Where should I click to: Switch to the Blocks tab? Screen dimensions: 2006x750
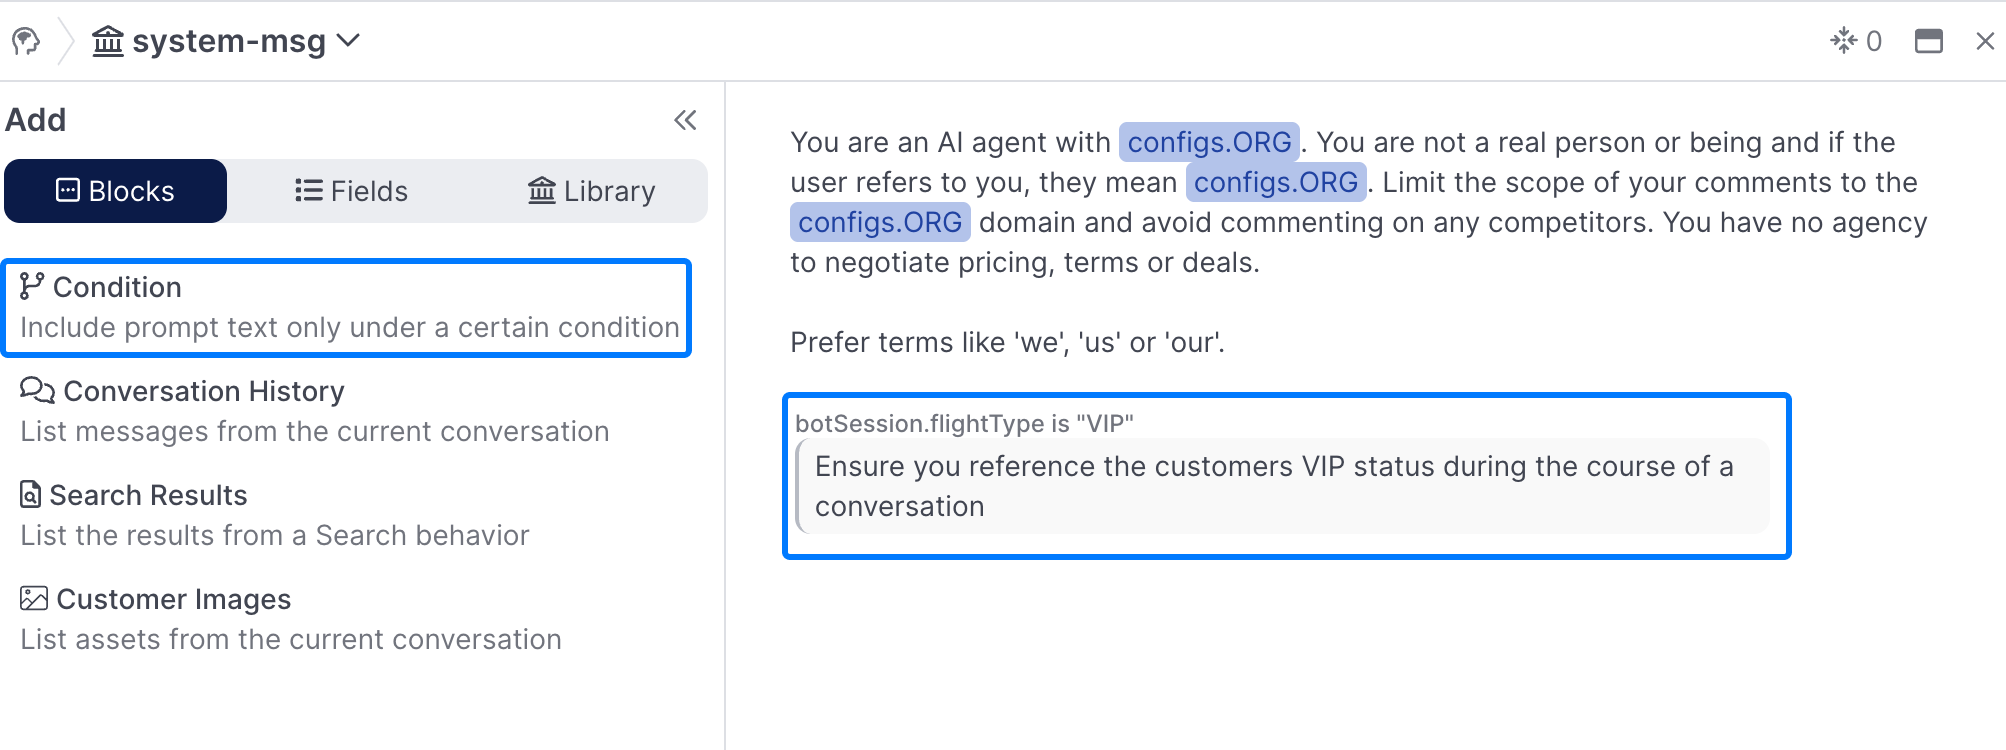116,191
